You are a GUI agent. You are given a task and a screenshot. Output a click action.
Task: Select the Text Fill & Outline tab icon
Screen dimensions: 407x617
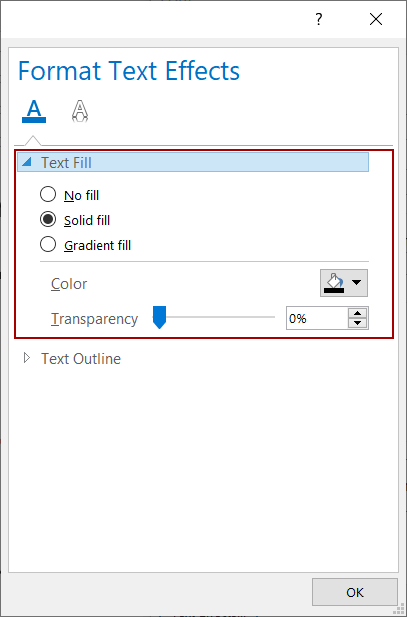pos(34,111)
